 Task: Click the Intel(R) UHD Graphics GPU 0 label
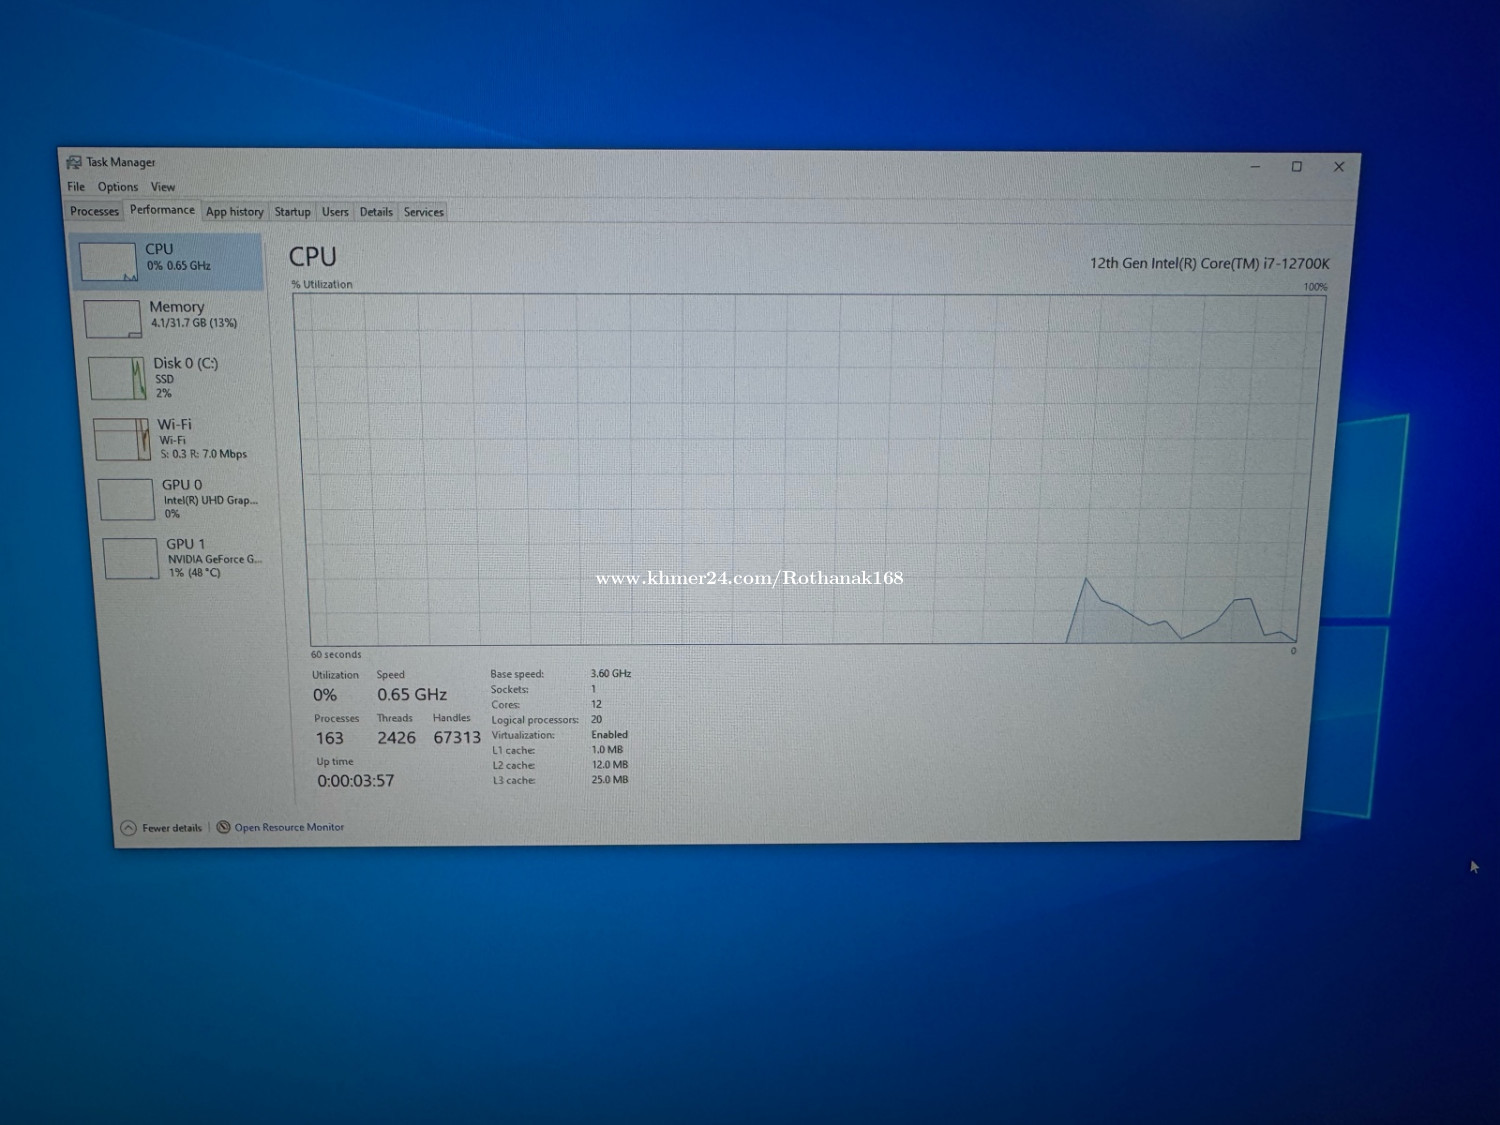pos(211,500)
